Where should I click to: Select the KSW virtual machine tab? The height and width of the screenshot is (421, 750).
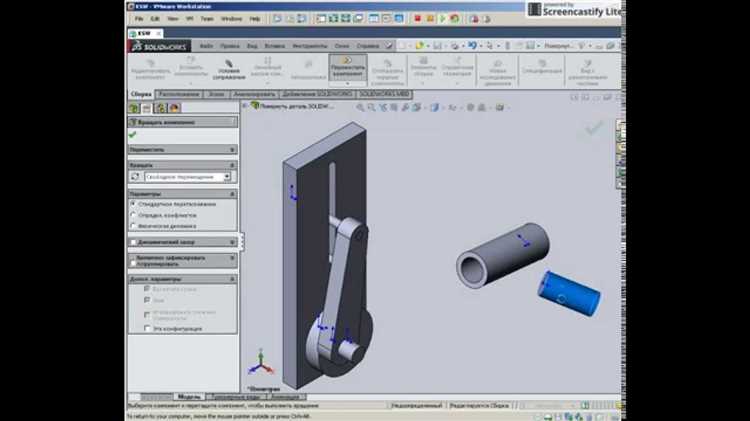(145, 33)
